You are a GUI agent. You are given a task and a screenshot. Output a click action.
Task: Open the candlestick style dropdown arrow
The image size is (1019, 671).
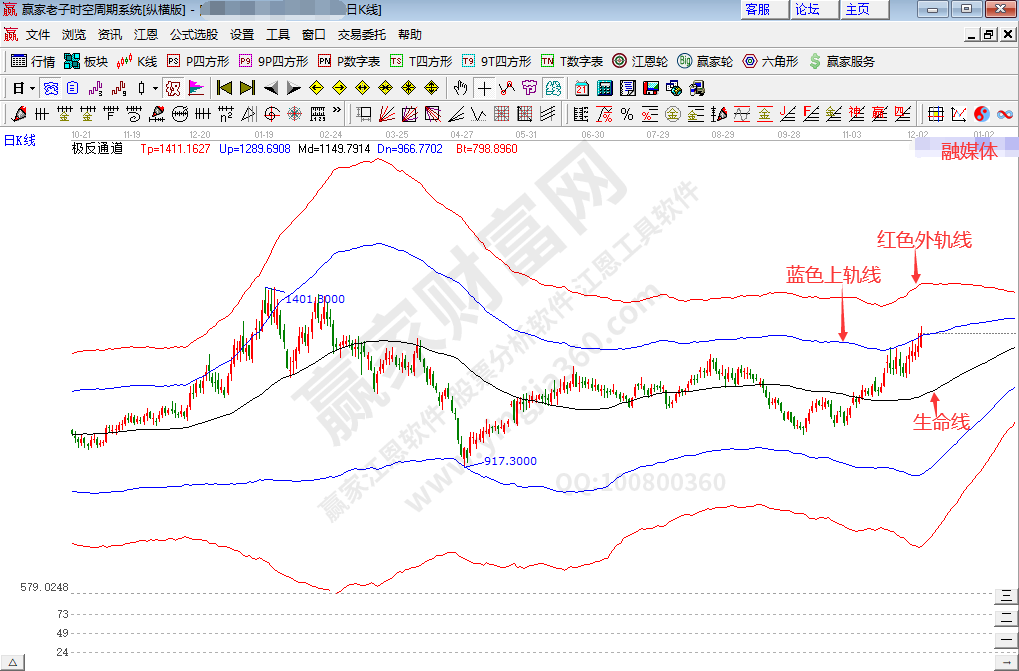[155, 88]
